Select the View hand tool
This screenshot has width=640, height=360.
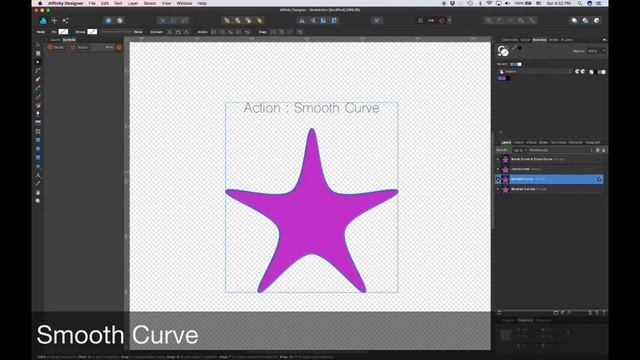click(x=38, y=192)
